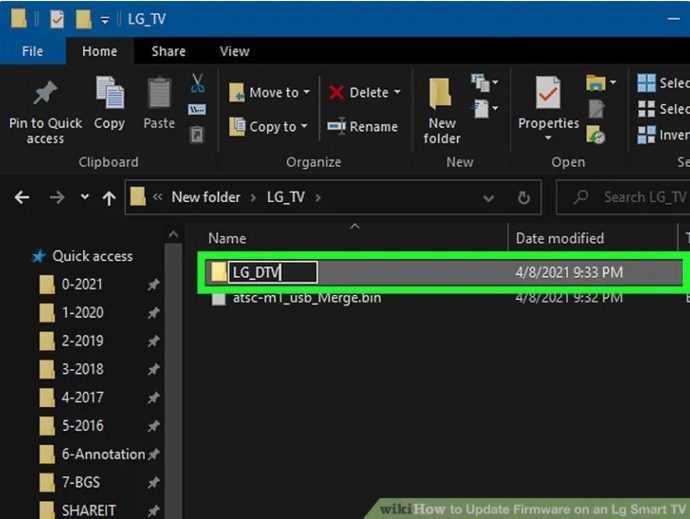Click the address bar folder icon
This screenshot has height=519, width=690.
[x=138, y=197]
